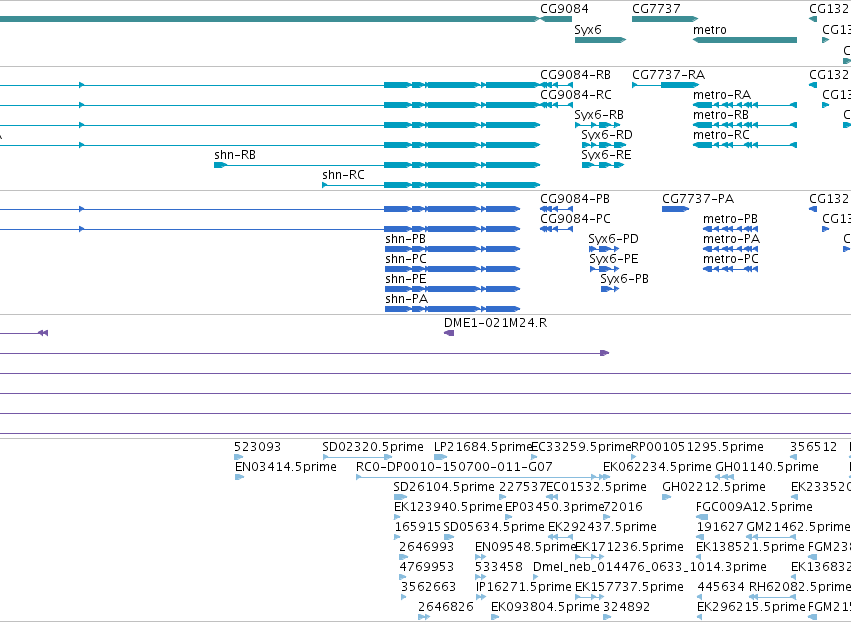Select the LP21684.5prime EST label
851x622 pixels.
tap(482, 447)
